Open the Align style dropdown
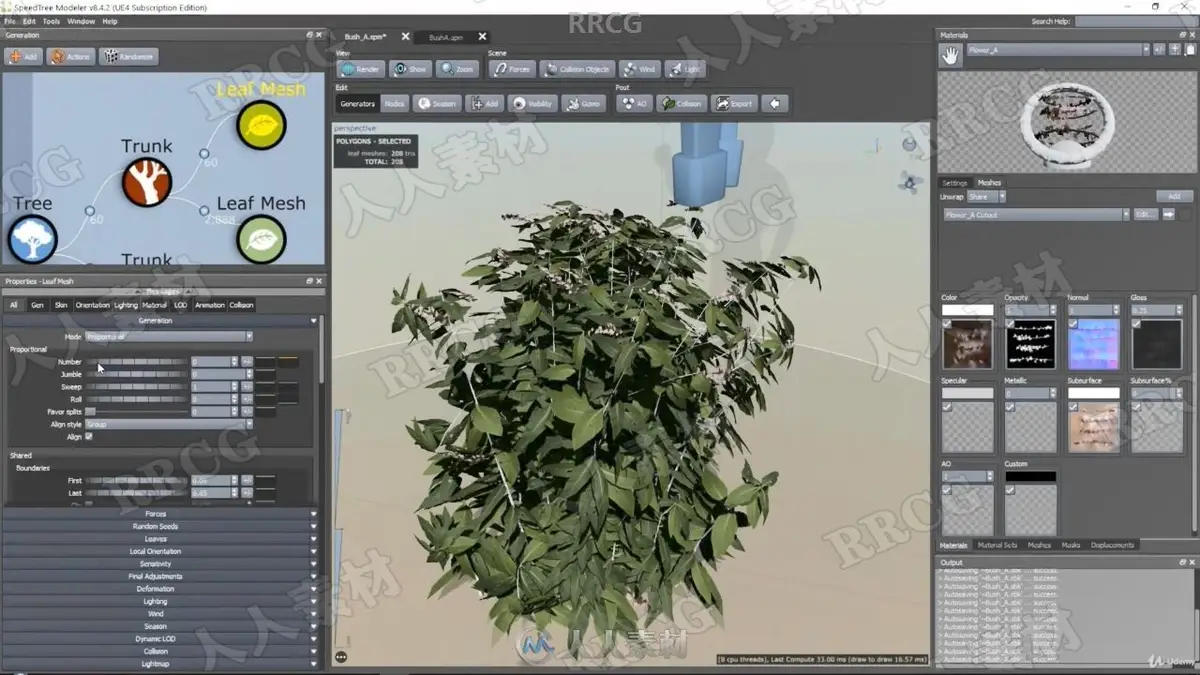The height and width of the screenshot is (675, 1200). (168, 424)
